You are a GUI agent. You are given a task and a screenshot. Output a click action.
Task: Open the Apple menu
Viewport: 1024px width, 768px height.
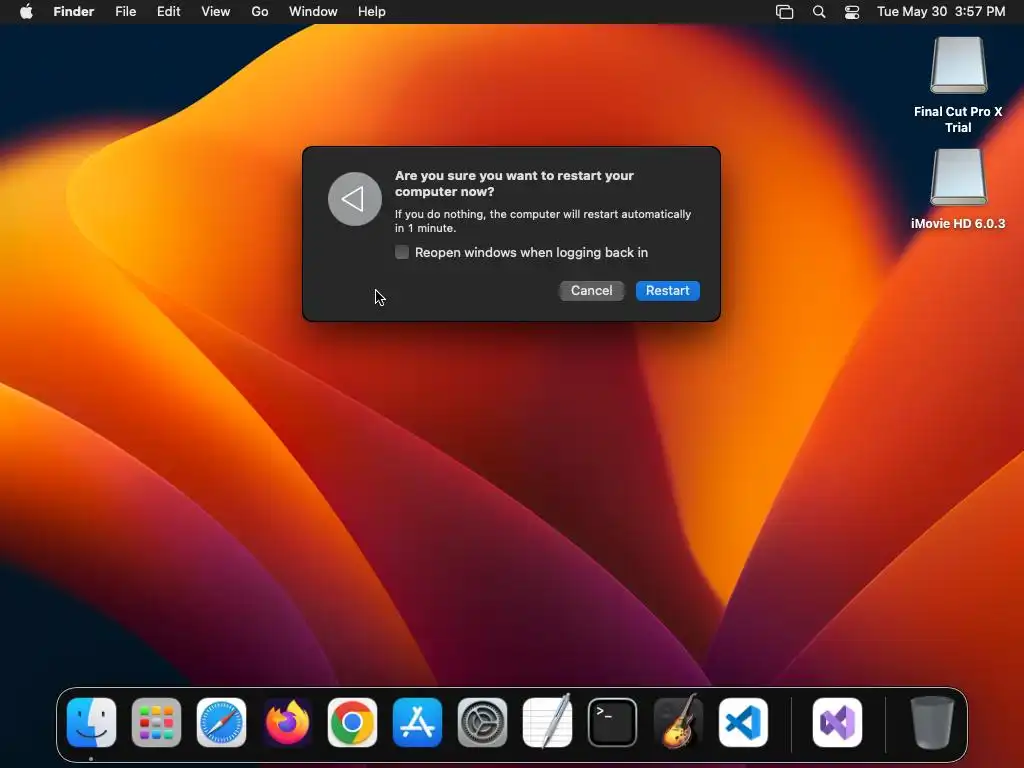point(26,12)
